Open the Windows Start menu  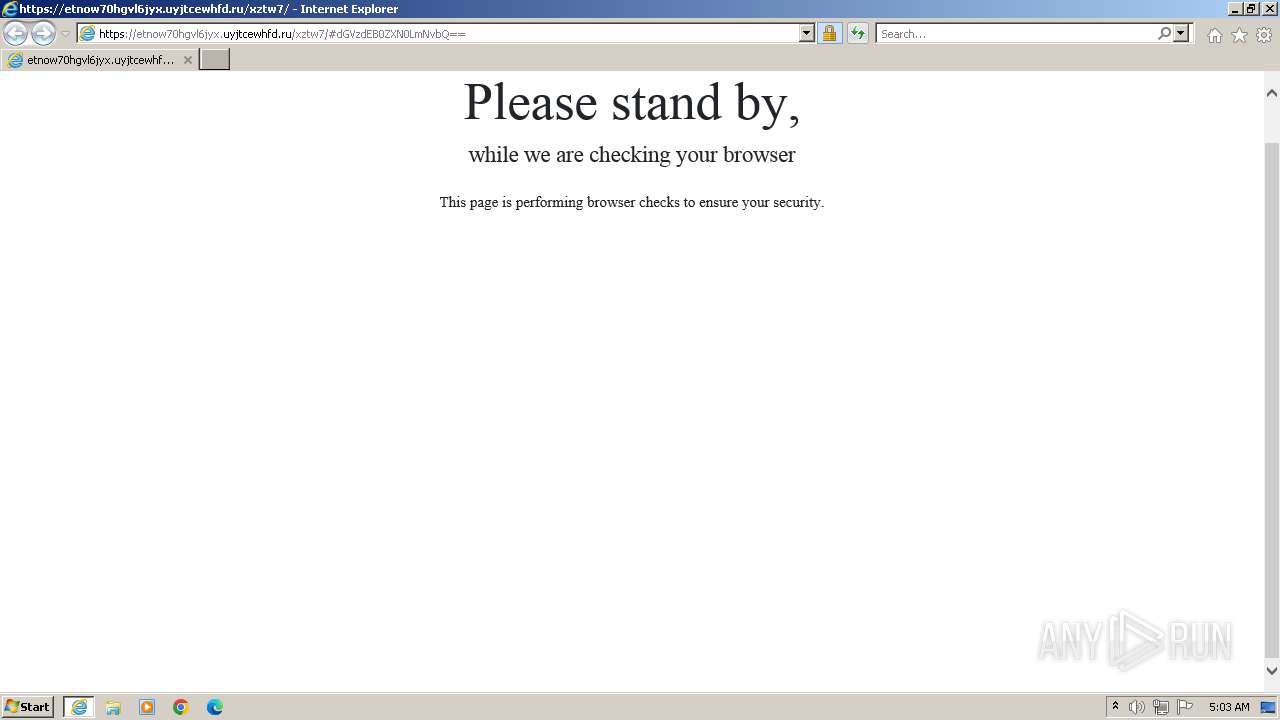pos(27,707)
